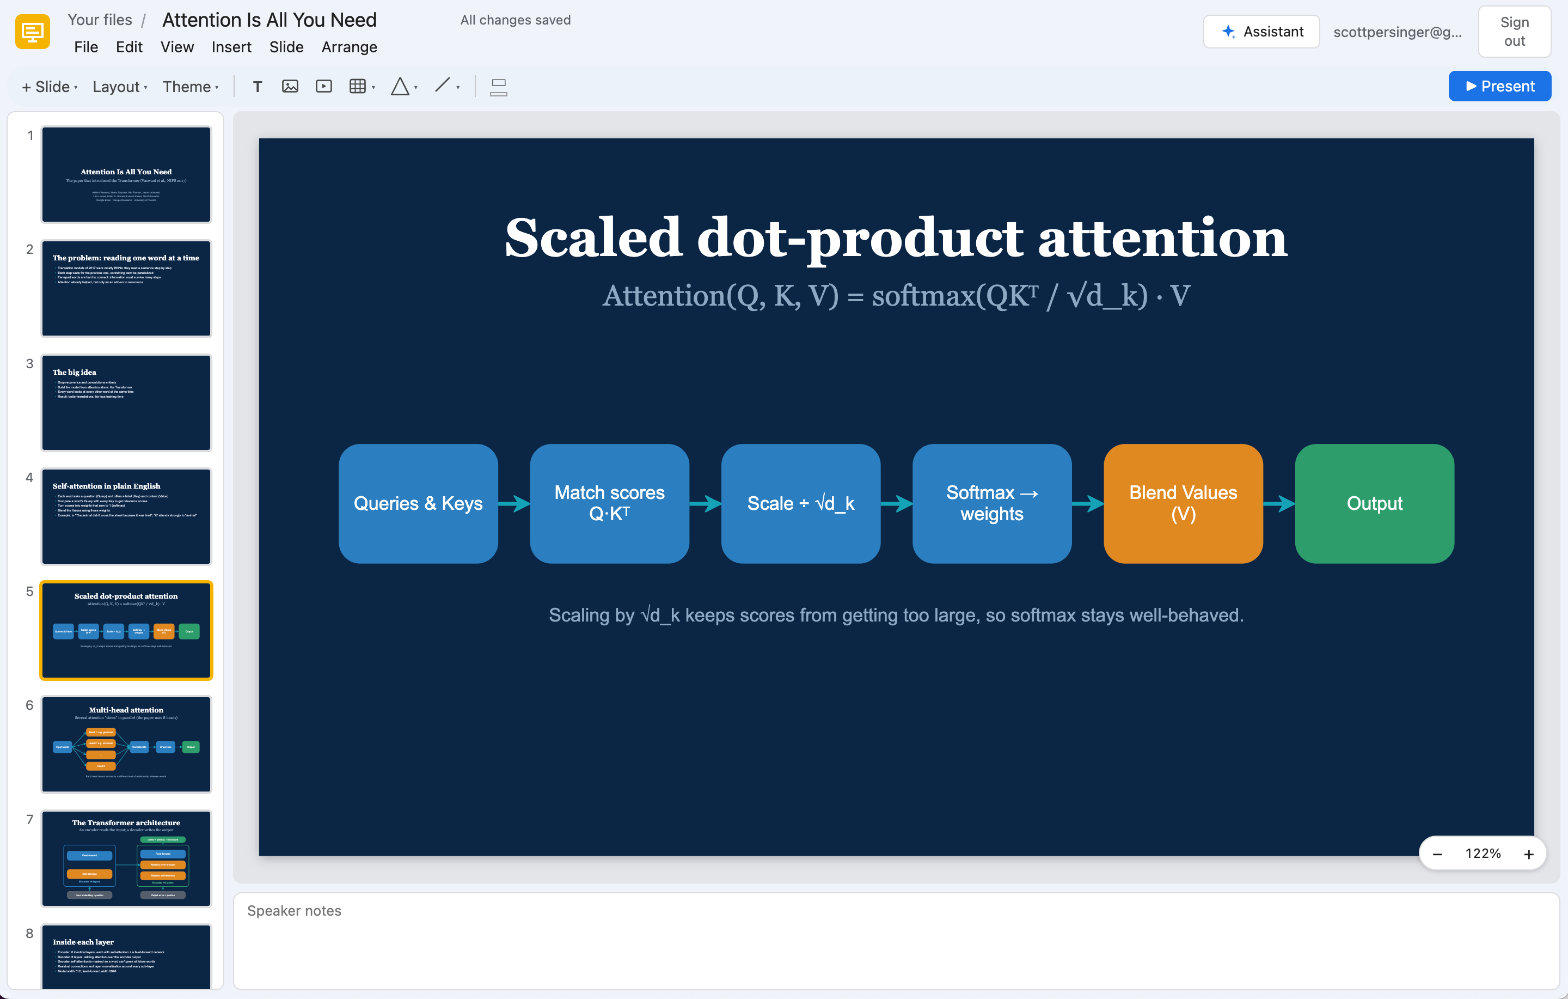Open the table insert tool
The width and height of the screenshot is (1568, 999).
click(357, 87)
